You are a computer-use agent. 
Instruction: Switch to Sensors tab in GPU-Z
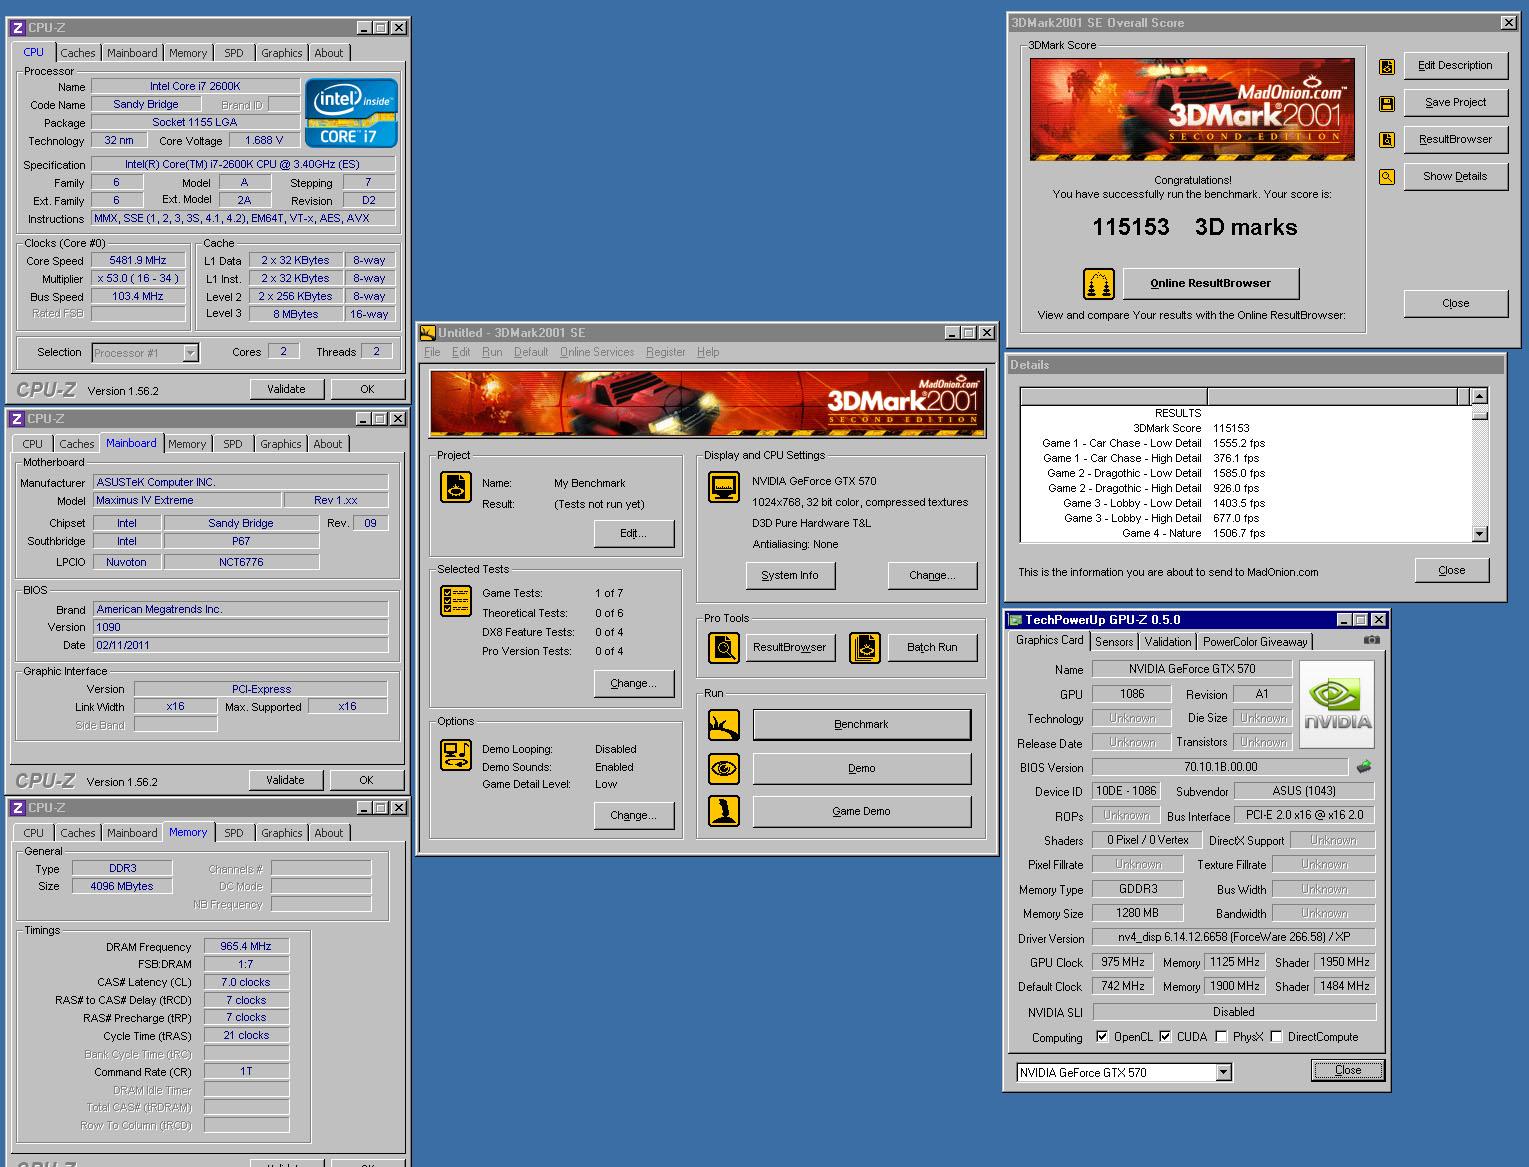(1114, 642)
